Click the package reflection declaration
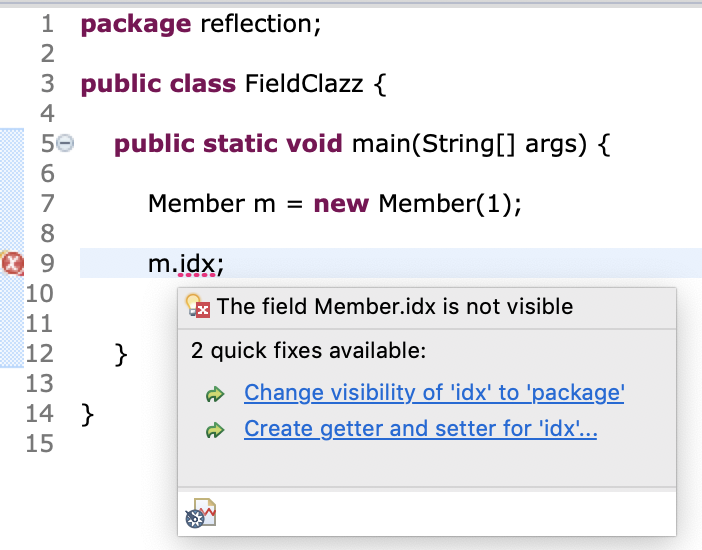Screen dimensions: 702x550 (201, 24)
